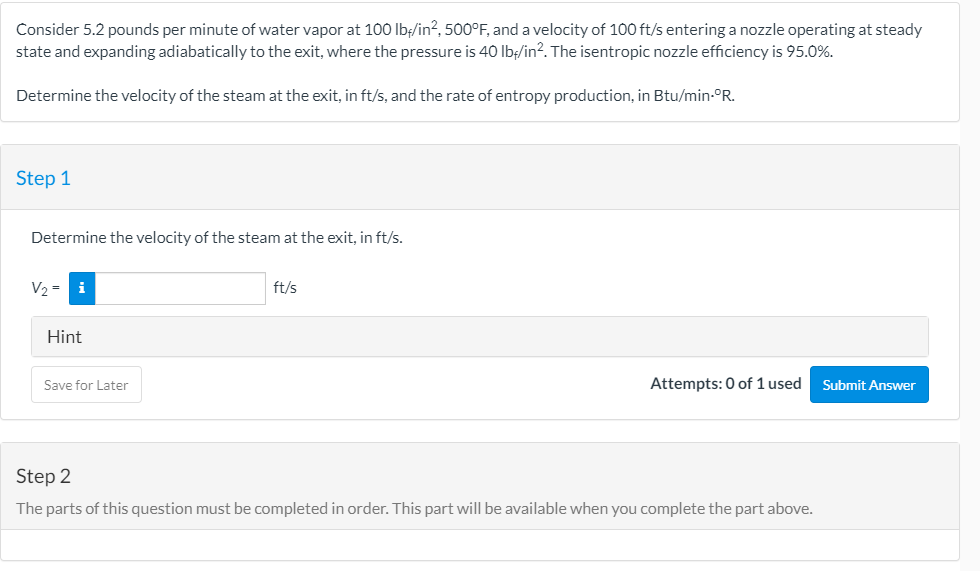The width and height of the screenshot is (980, 571).
Task: Click the word Hint in the hint bar
Action: pos(64,337)
